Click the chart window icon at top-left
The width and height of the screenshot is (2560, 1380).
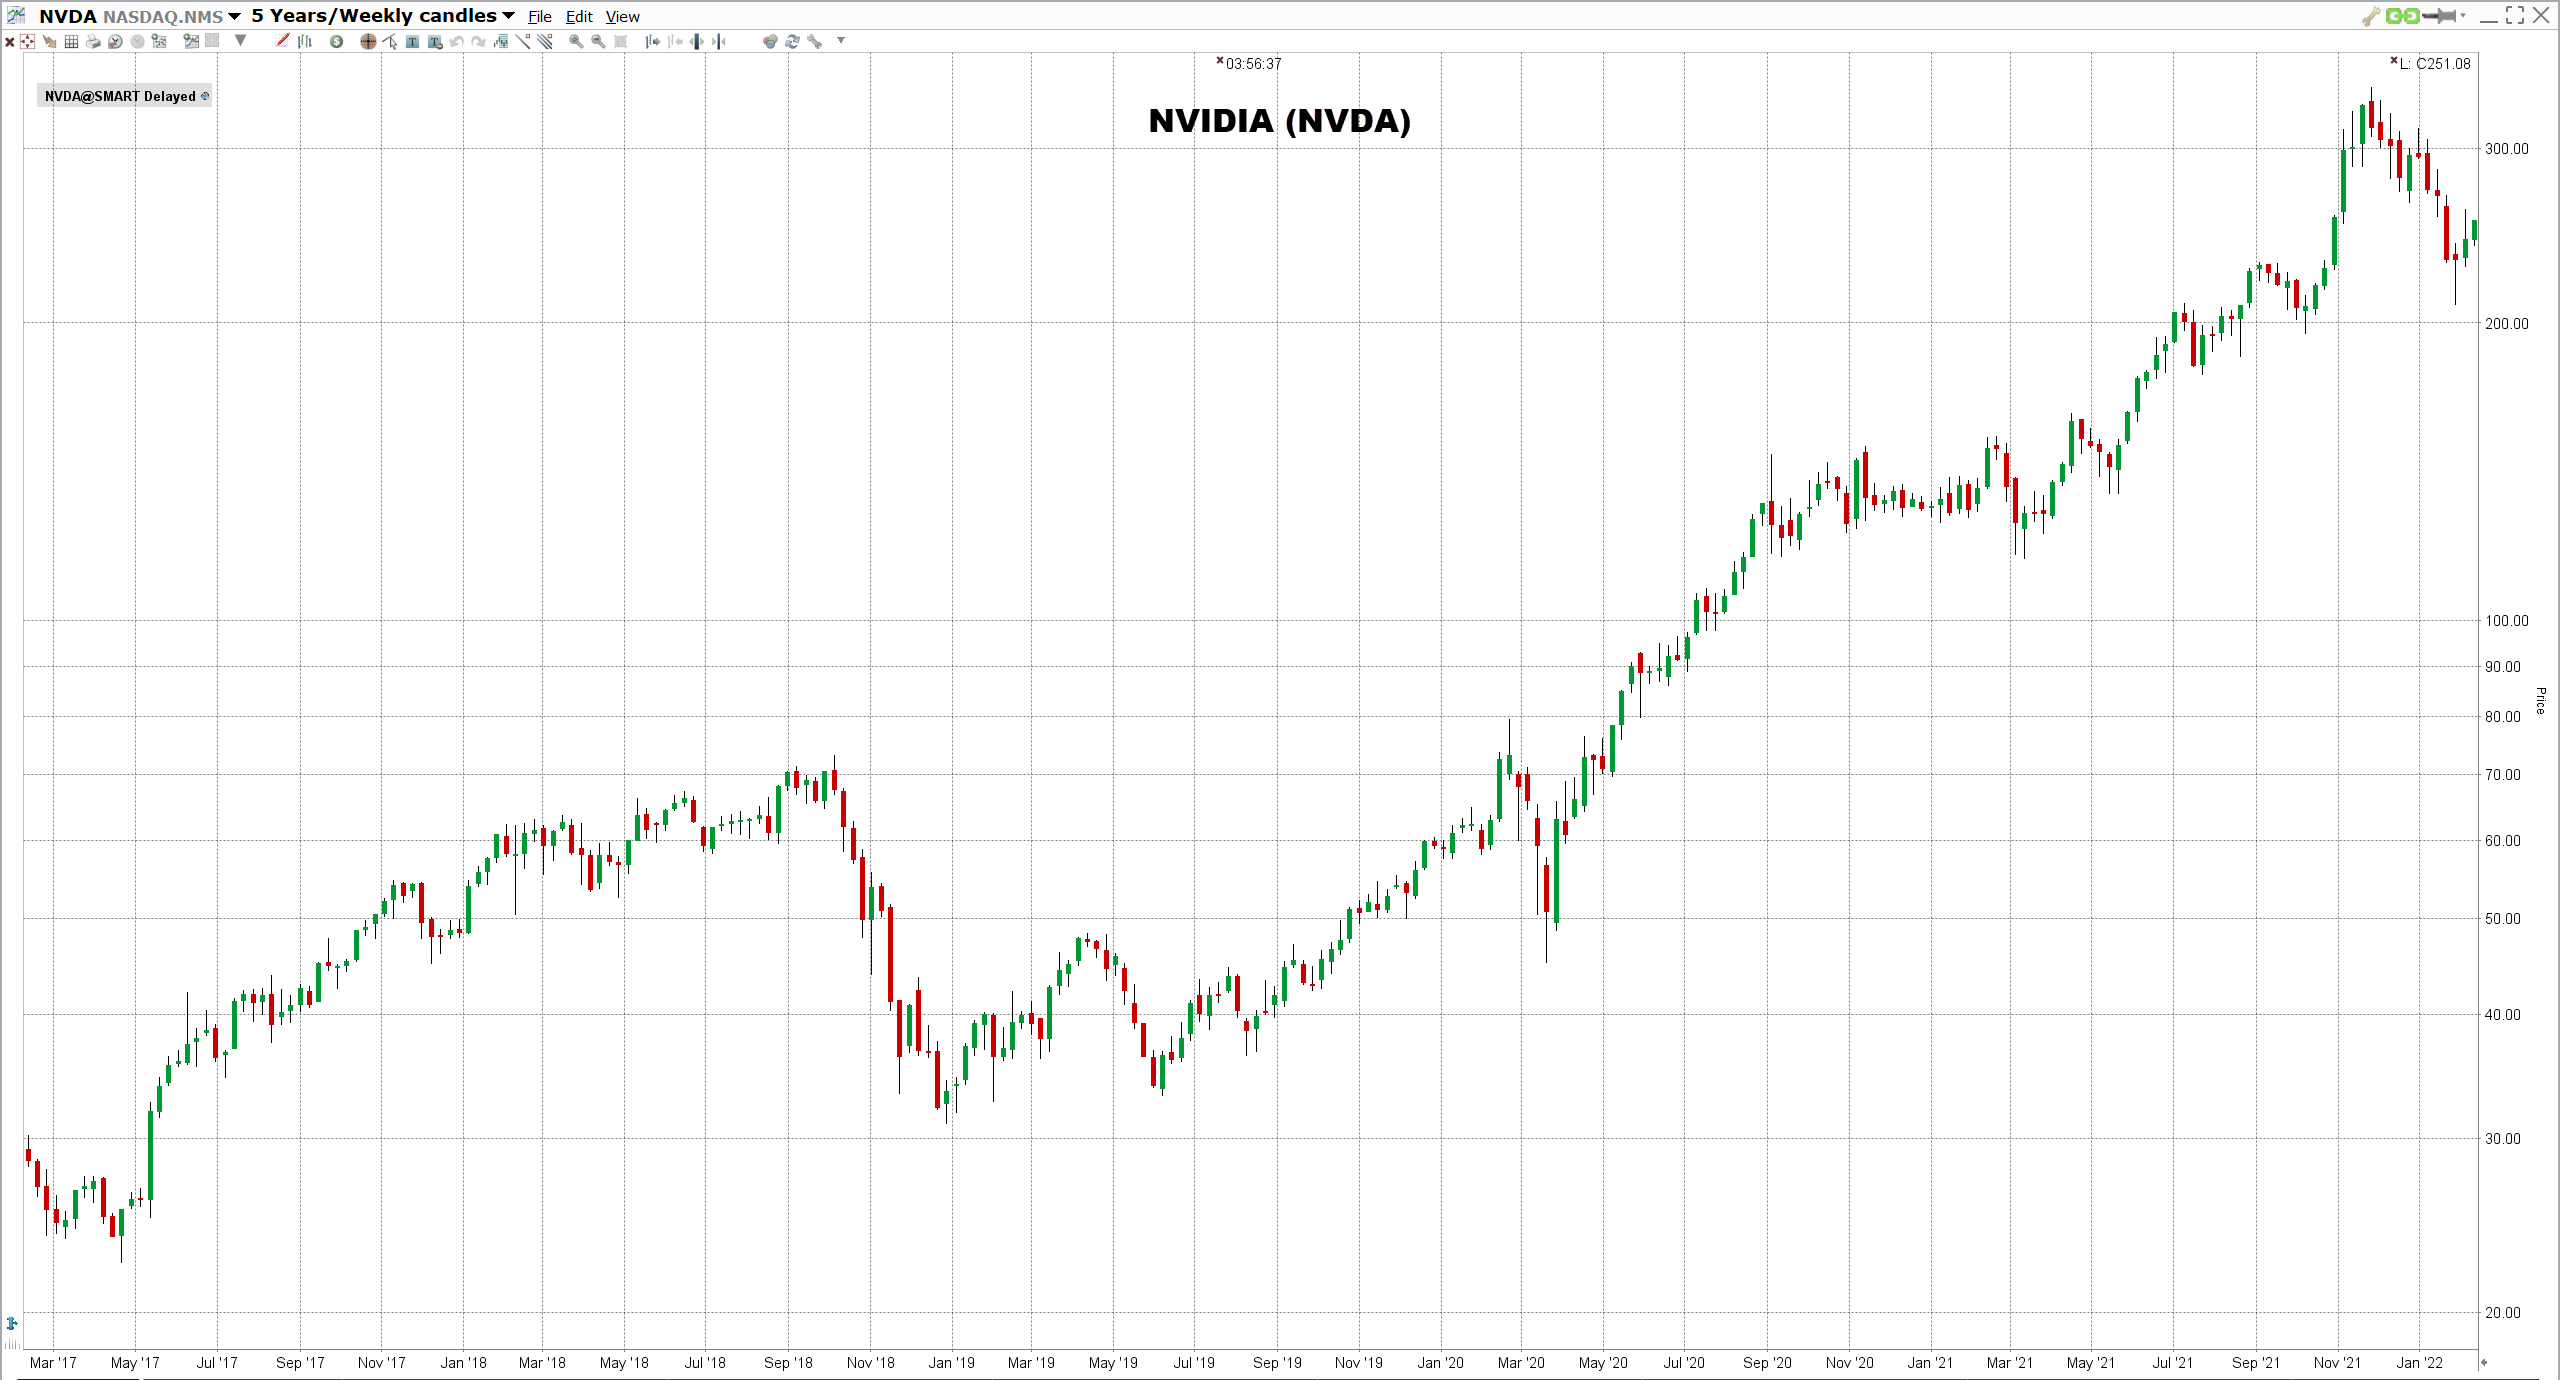[16, 15]
